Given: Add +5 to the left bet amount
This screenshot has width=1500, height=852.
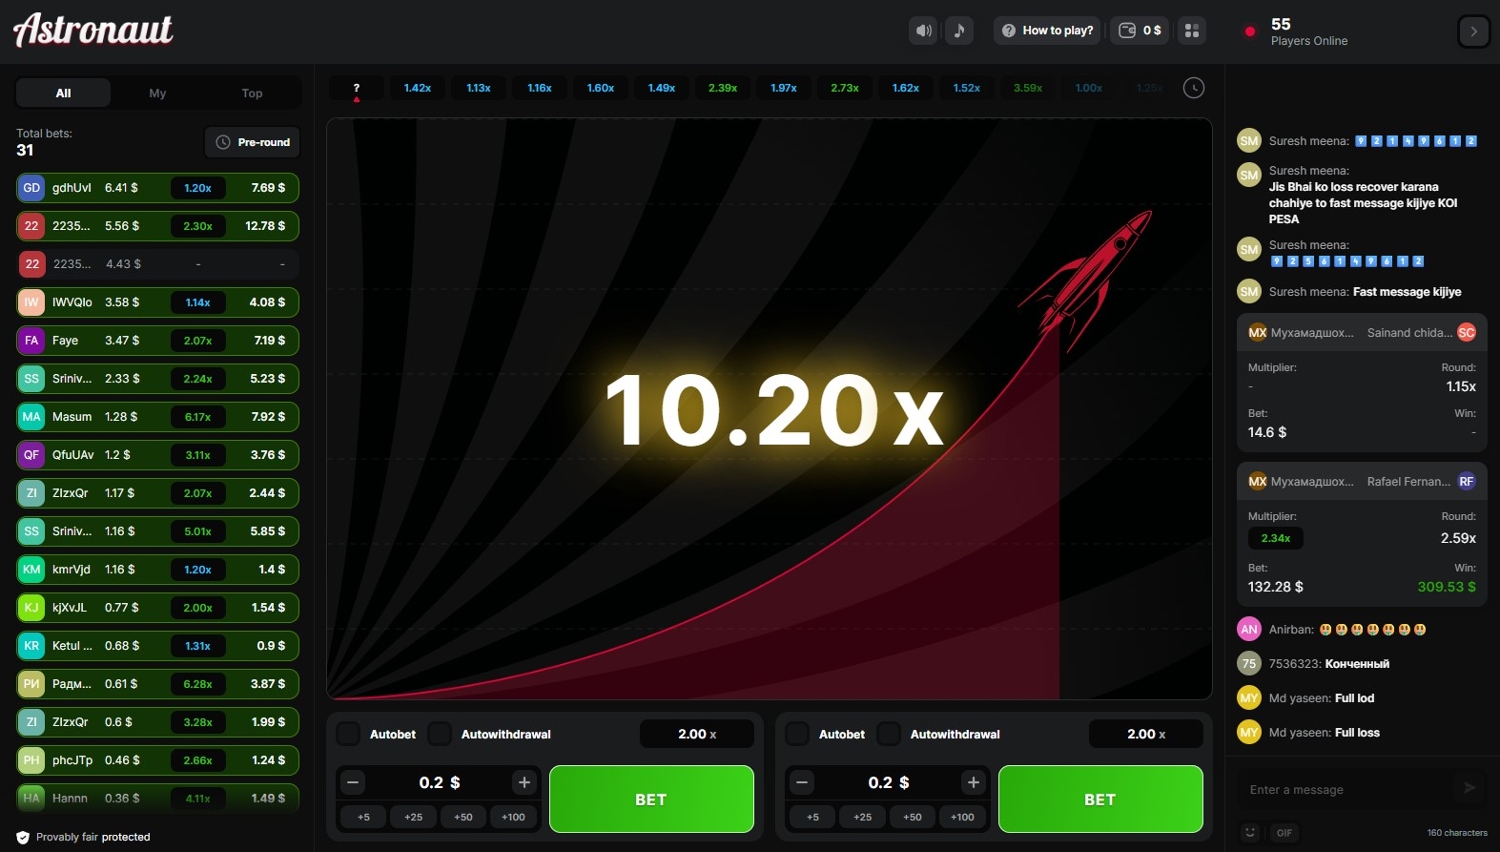Looking at the screenshot, I should click(363, 817).
